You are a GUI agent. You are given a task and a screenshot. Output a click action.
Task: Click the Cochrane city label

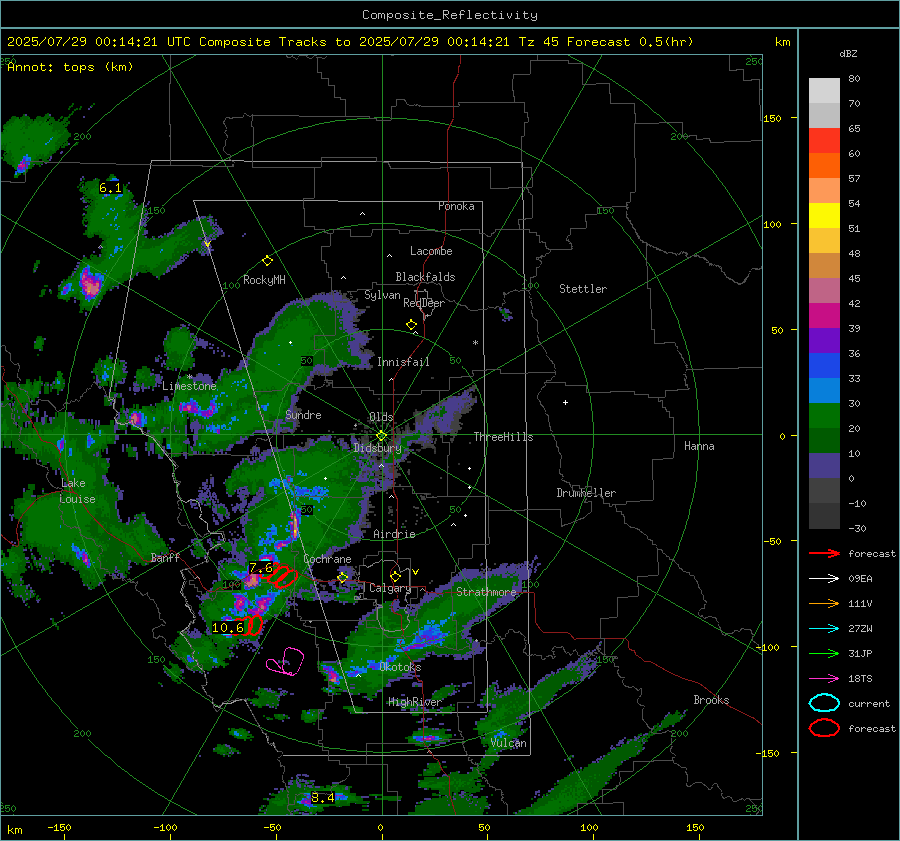(x=327, y=559)
